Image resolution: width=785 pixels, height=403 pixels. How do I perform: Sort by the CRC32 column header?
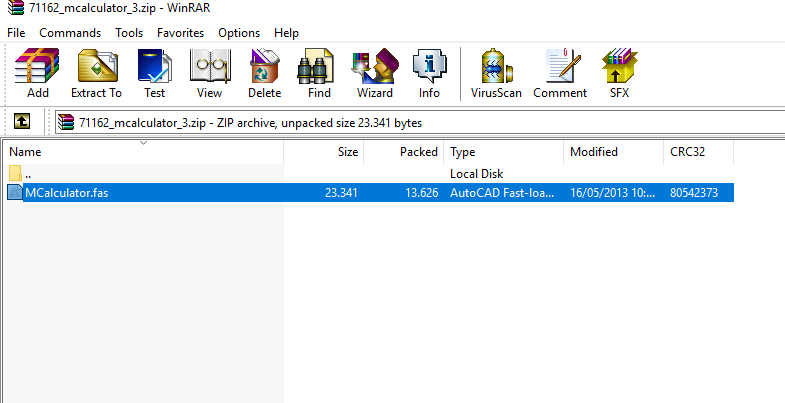(x=699, y=152)
